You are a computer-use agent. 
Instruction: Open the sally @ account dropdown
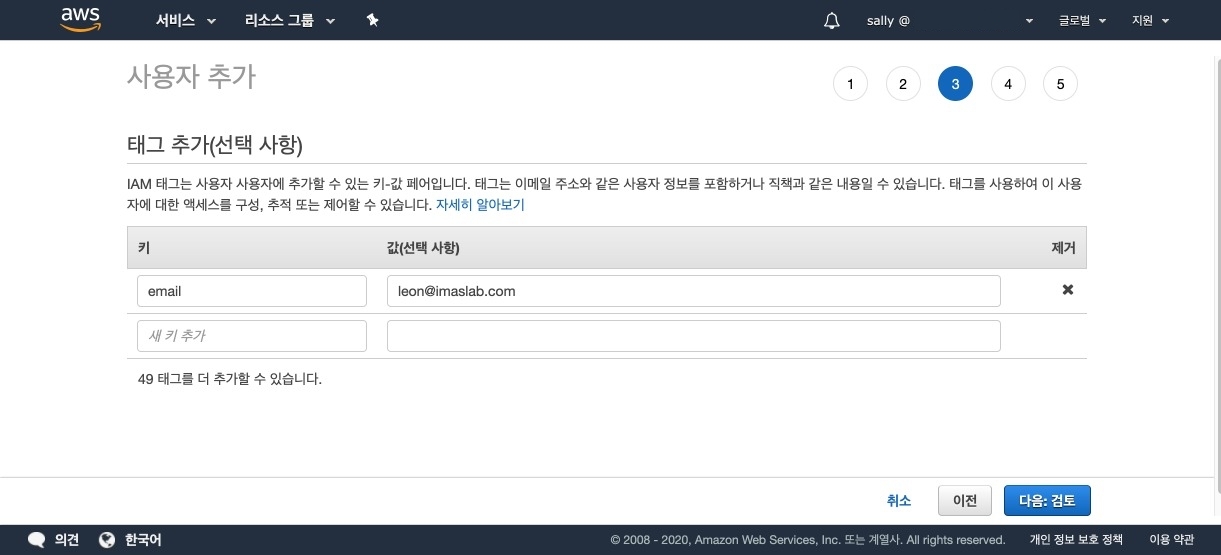point(948,21)
